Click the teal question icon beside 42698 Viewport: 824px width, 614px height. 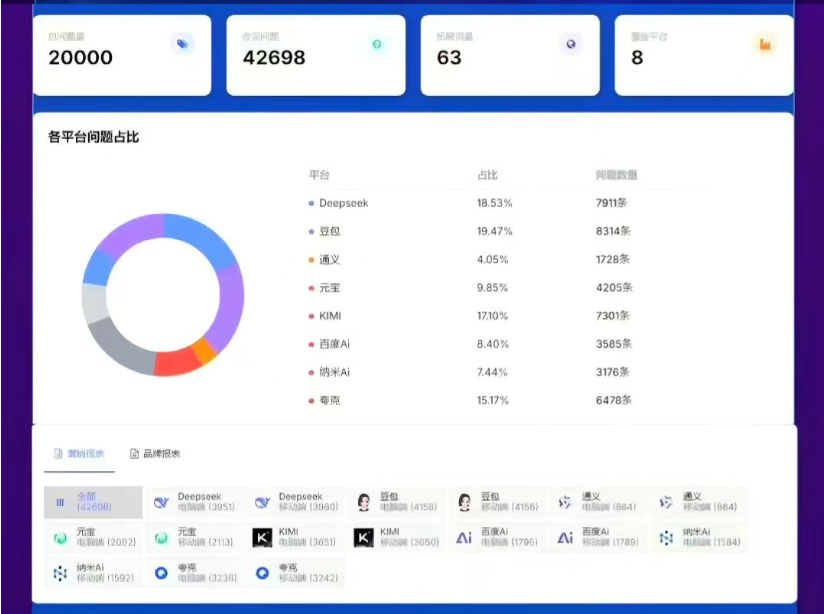(377, 44)
